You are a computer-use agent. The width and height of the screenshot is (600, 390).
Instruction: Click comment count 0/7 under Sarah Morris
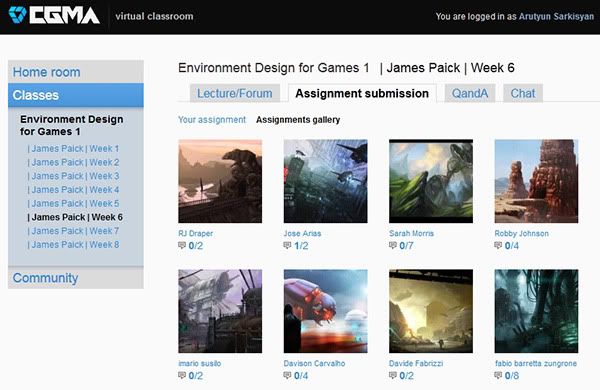406,246
